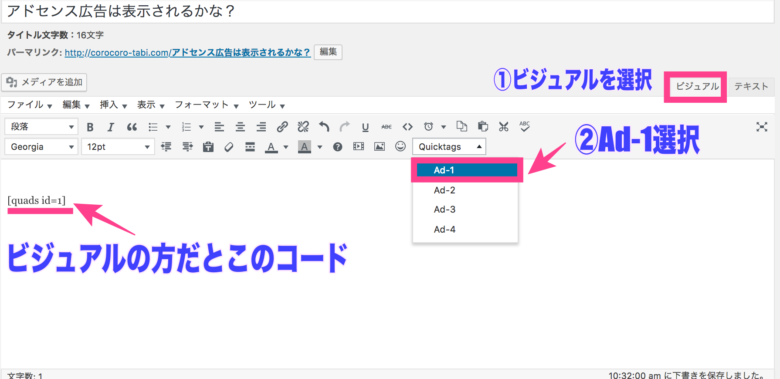
Task: Paste from the clipboard icon
Action: point(483,127)
